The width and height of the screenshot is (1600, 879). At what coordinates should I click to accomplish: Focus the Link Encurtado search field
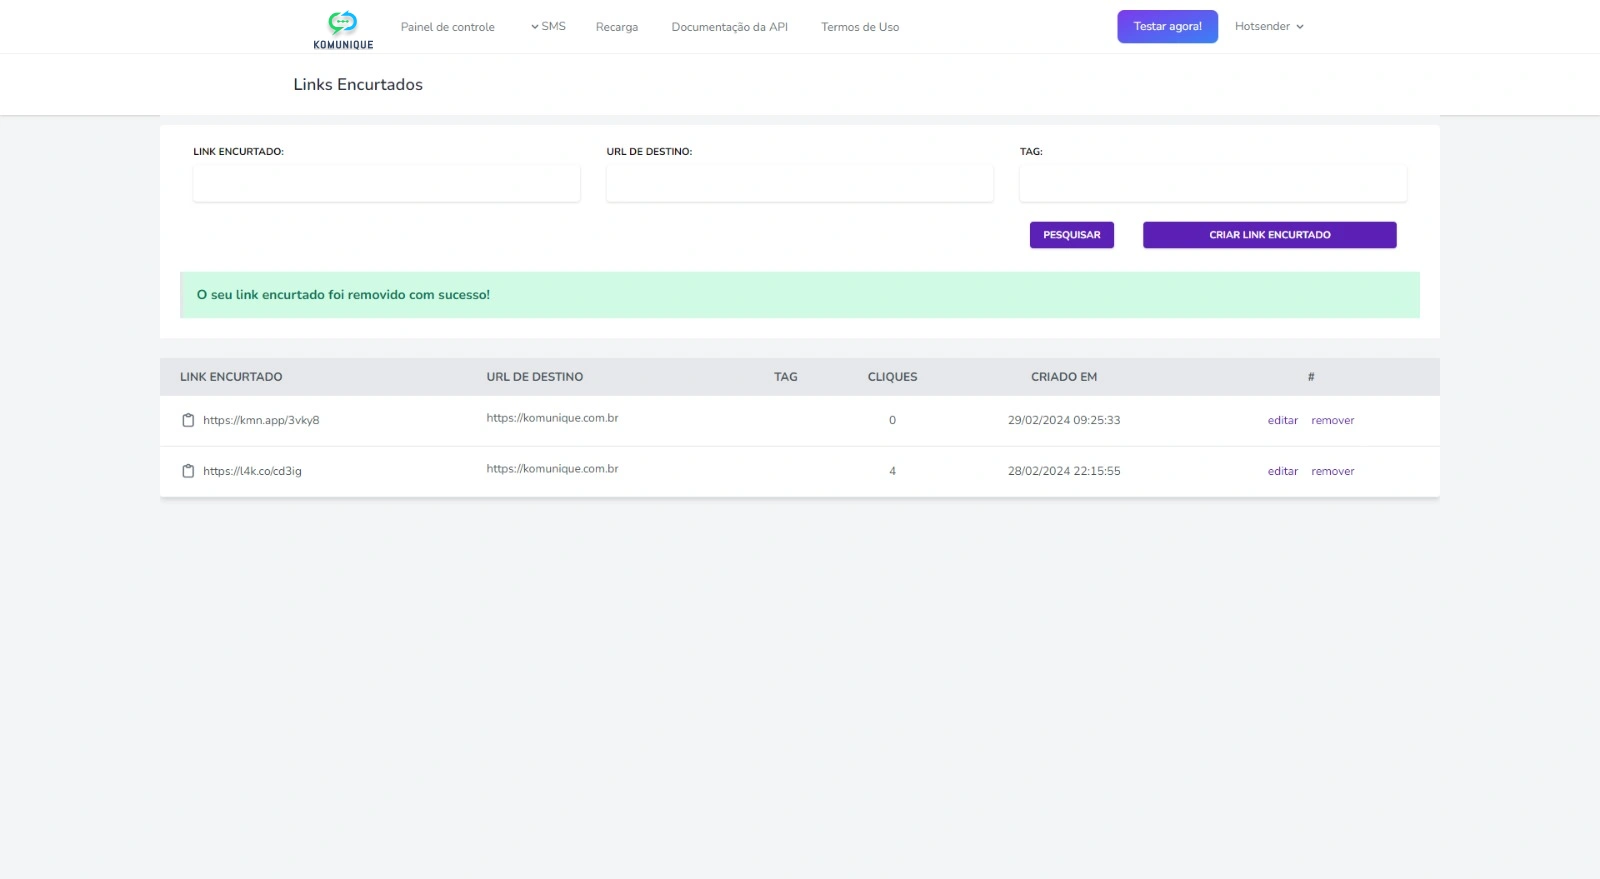386,184
